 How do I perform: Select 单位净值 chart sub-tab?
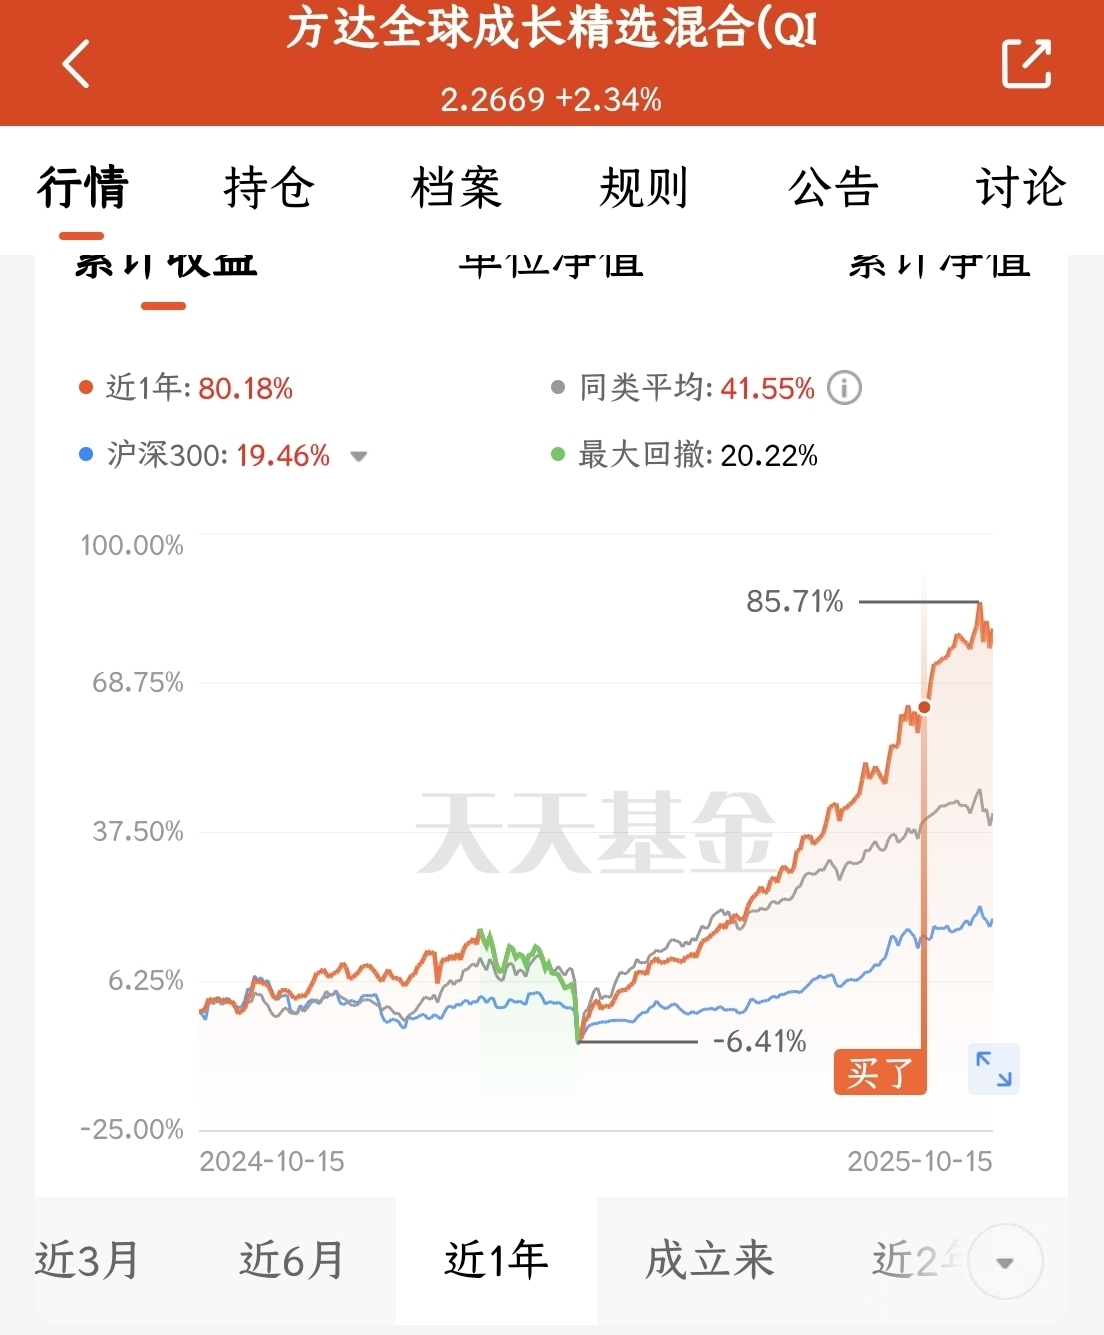[x=551, y=266]
